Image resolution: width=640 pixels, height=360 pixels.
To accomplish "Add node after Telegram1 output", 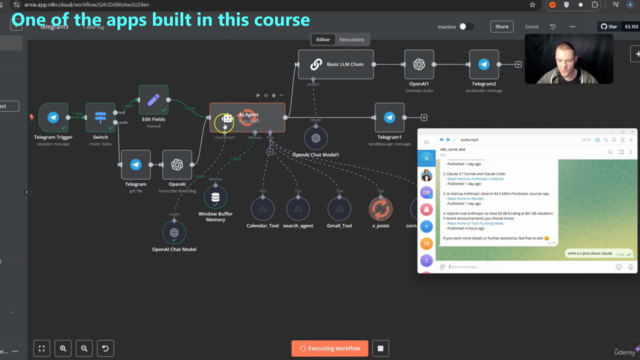I will pos(424,118).
